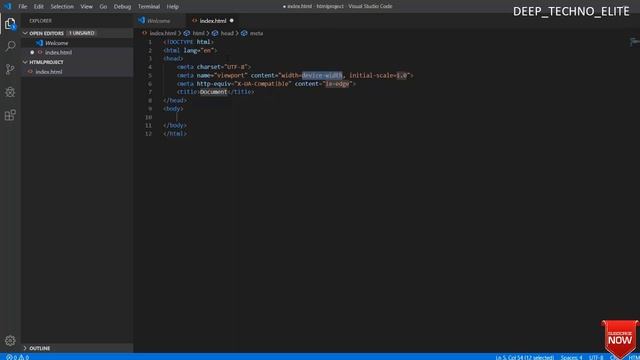Click the meta breadcrumb segment

tap(256, 33)
